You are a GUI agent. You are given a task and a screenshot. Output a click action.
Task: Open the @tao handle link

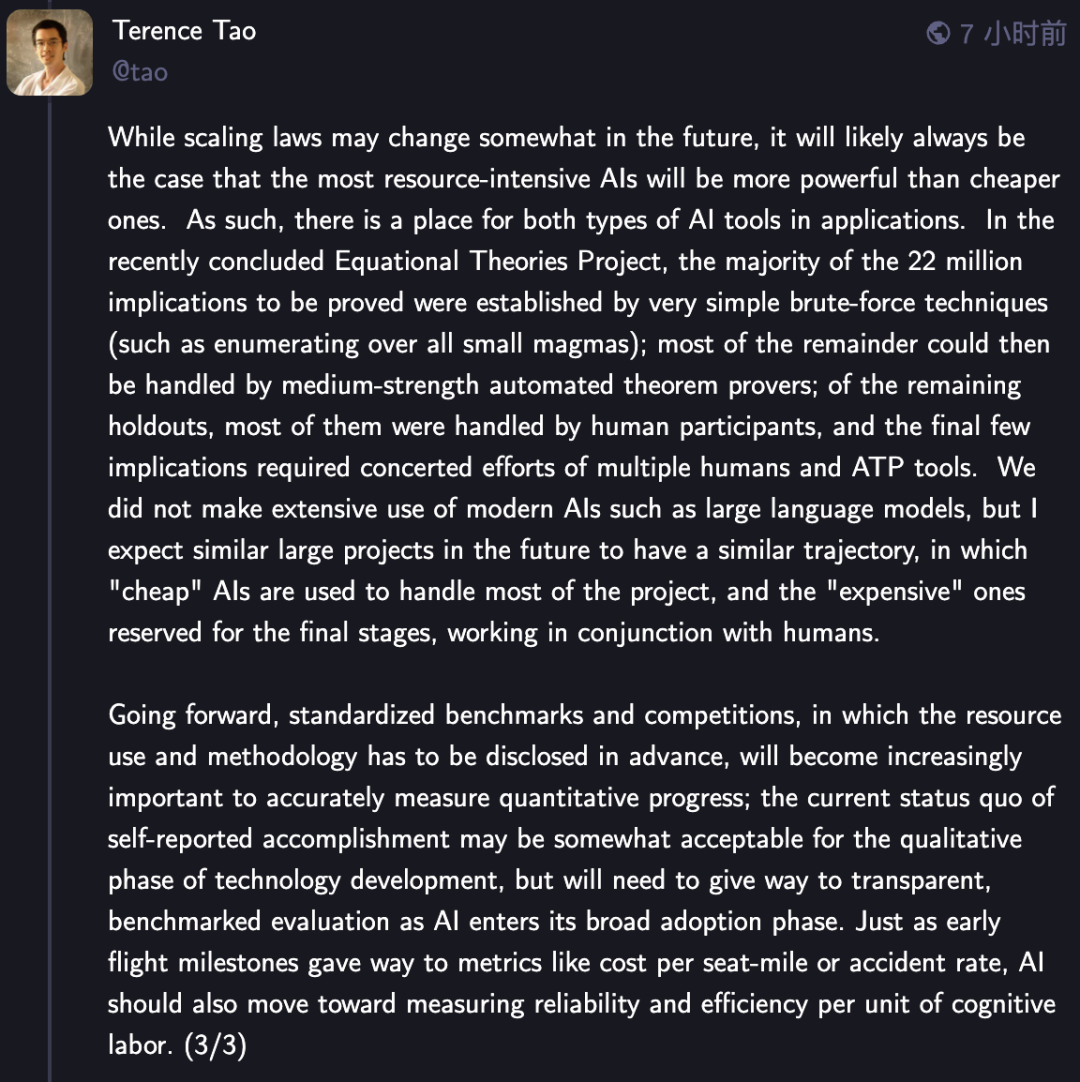(x=140, y=72)
